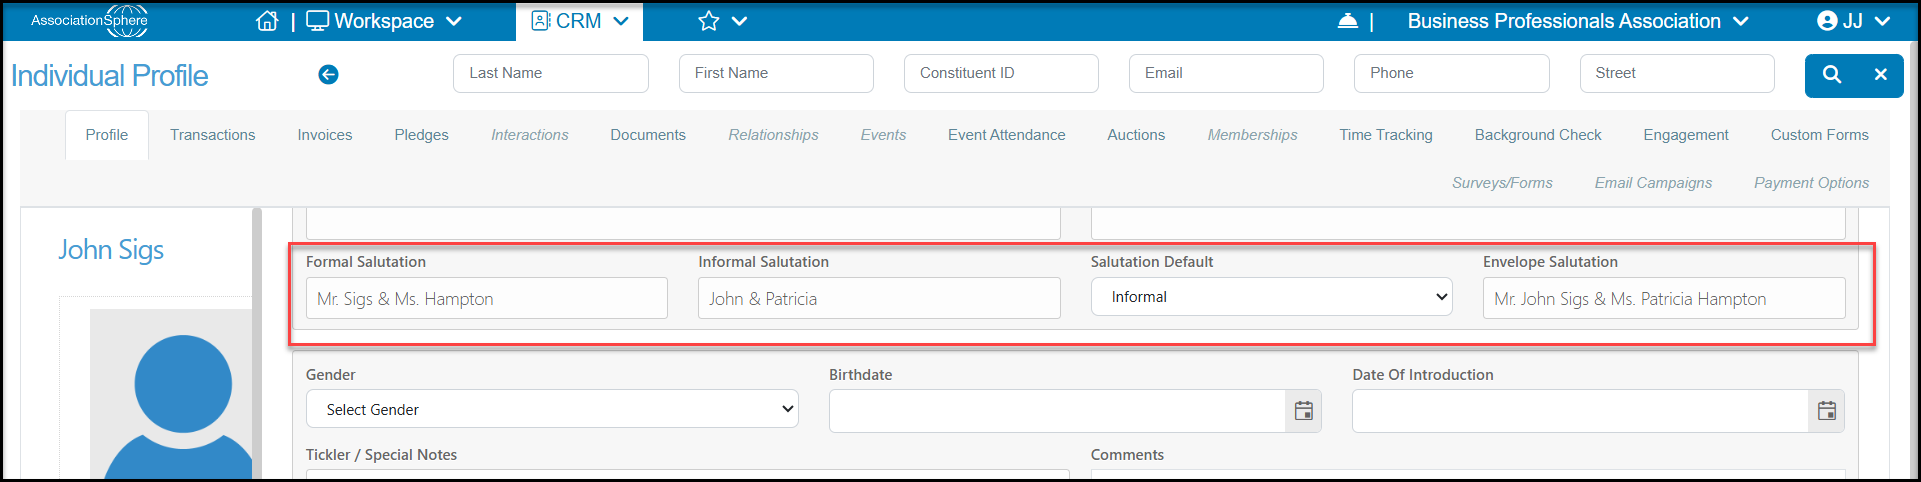This screenshot has width=1921, height=482.
Task: Click the Phone search field
Action: tap(1452, 73)
